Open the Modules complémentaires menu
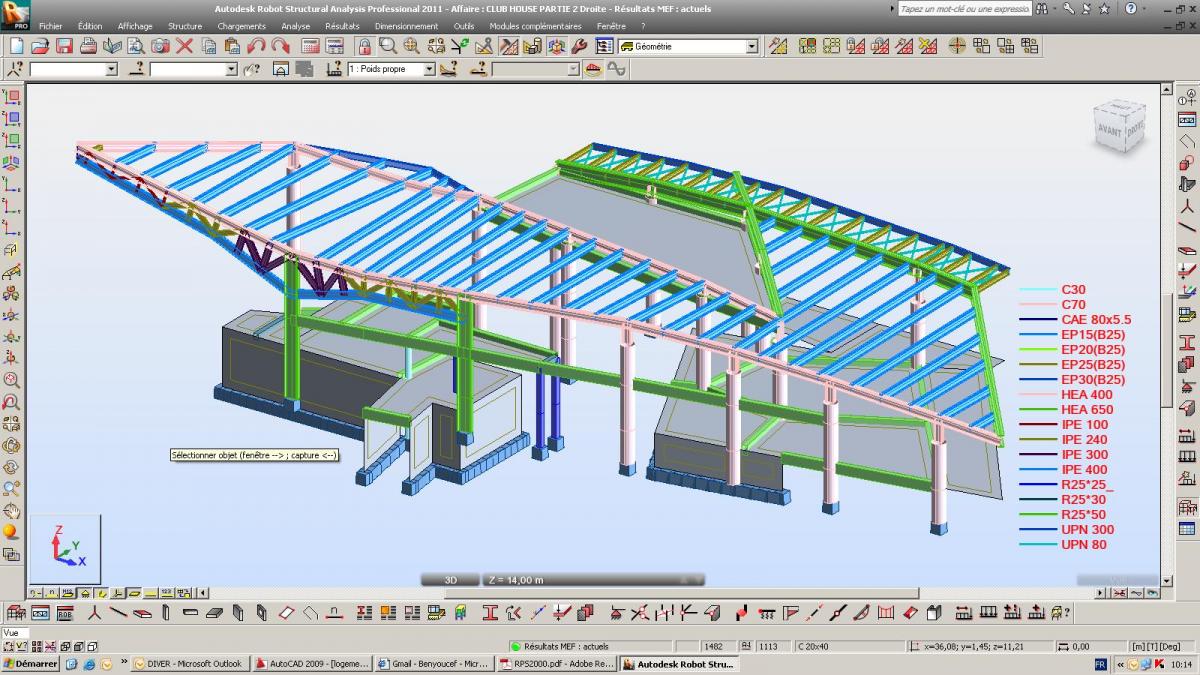The image size is (1200, 675). [536, 26]
